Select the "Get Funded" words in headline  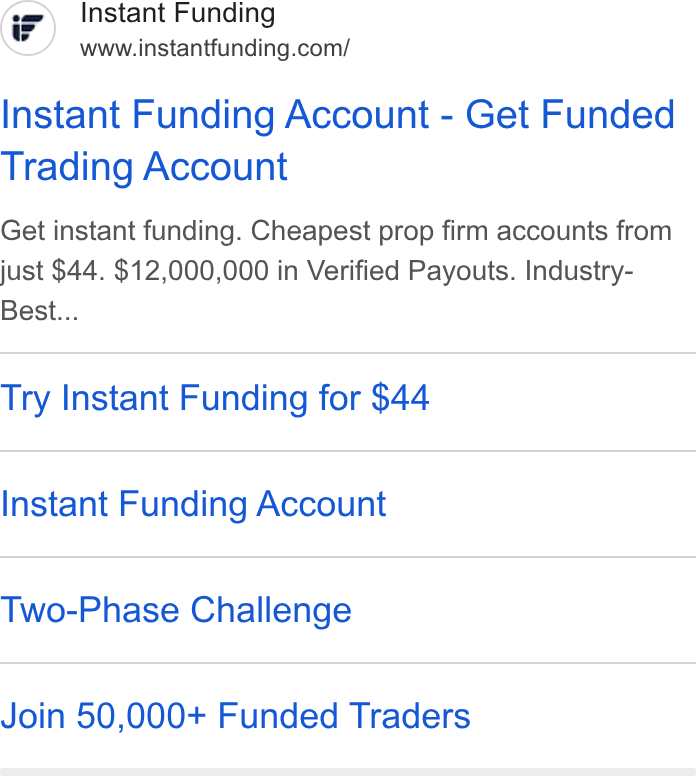(570, 115)
